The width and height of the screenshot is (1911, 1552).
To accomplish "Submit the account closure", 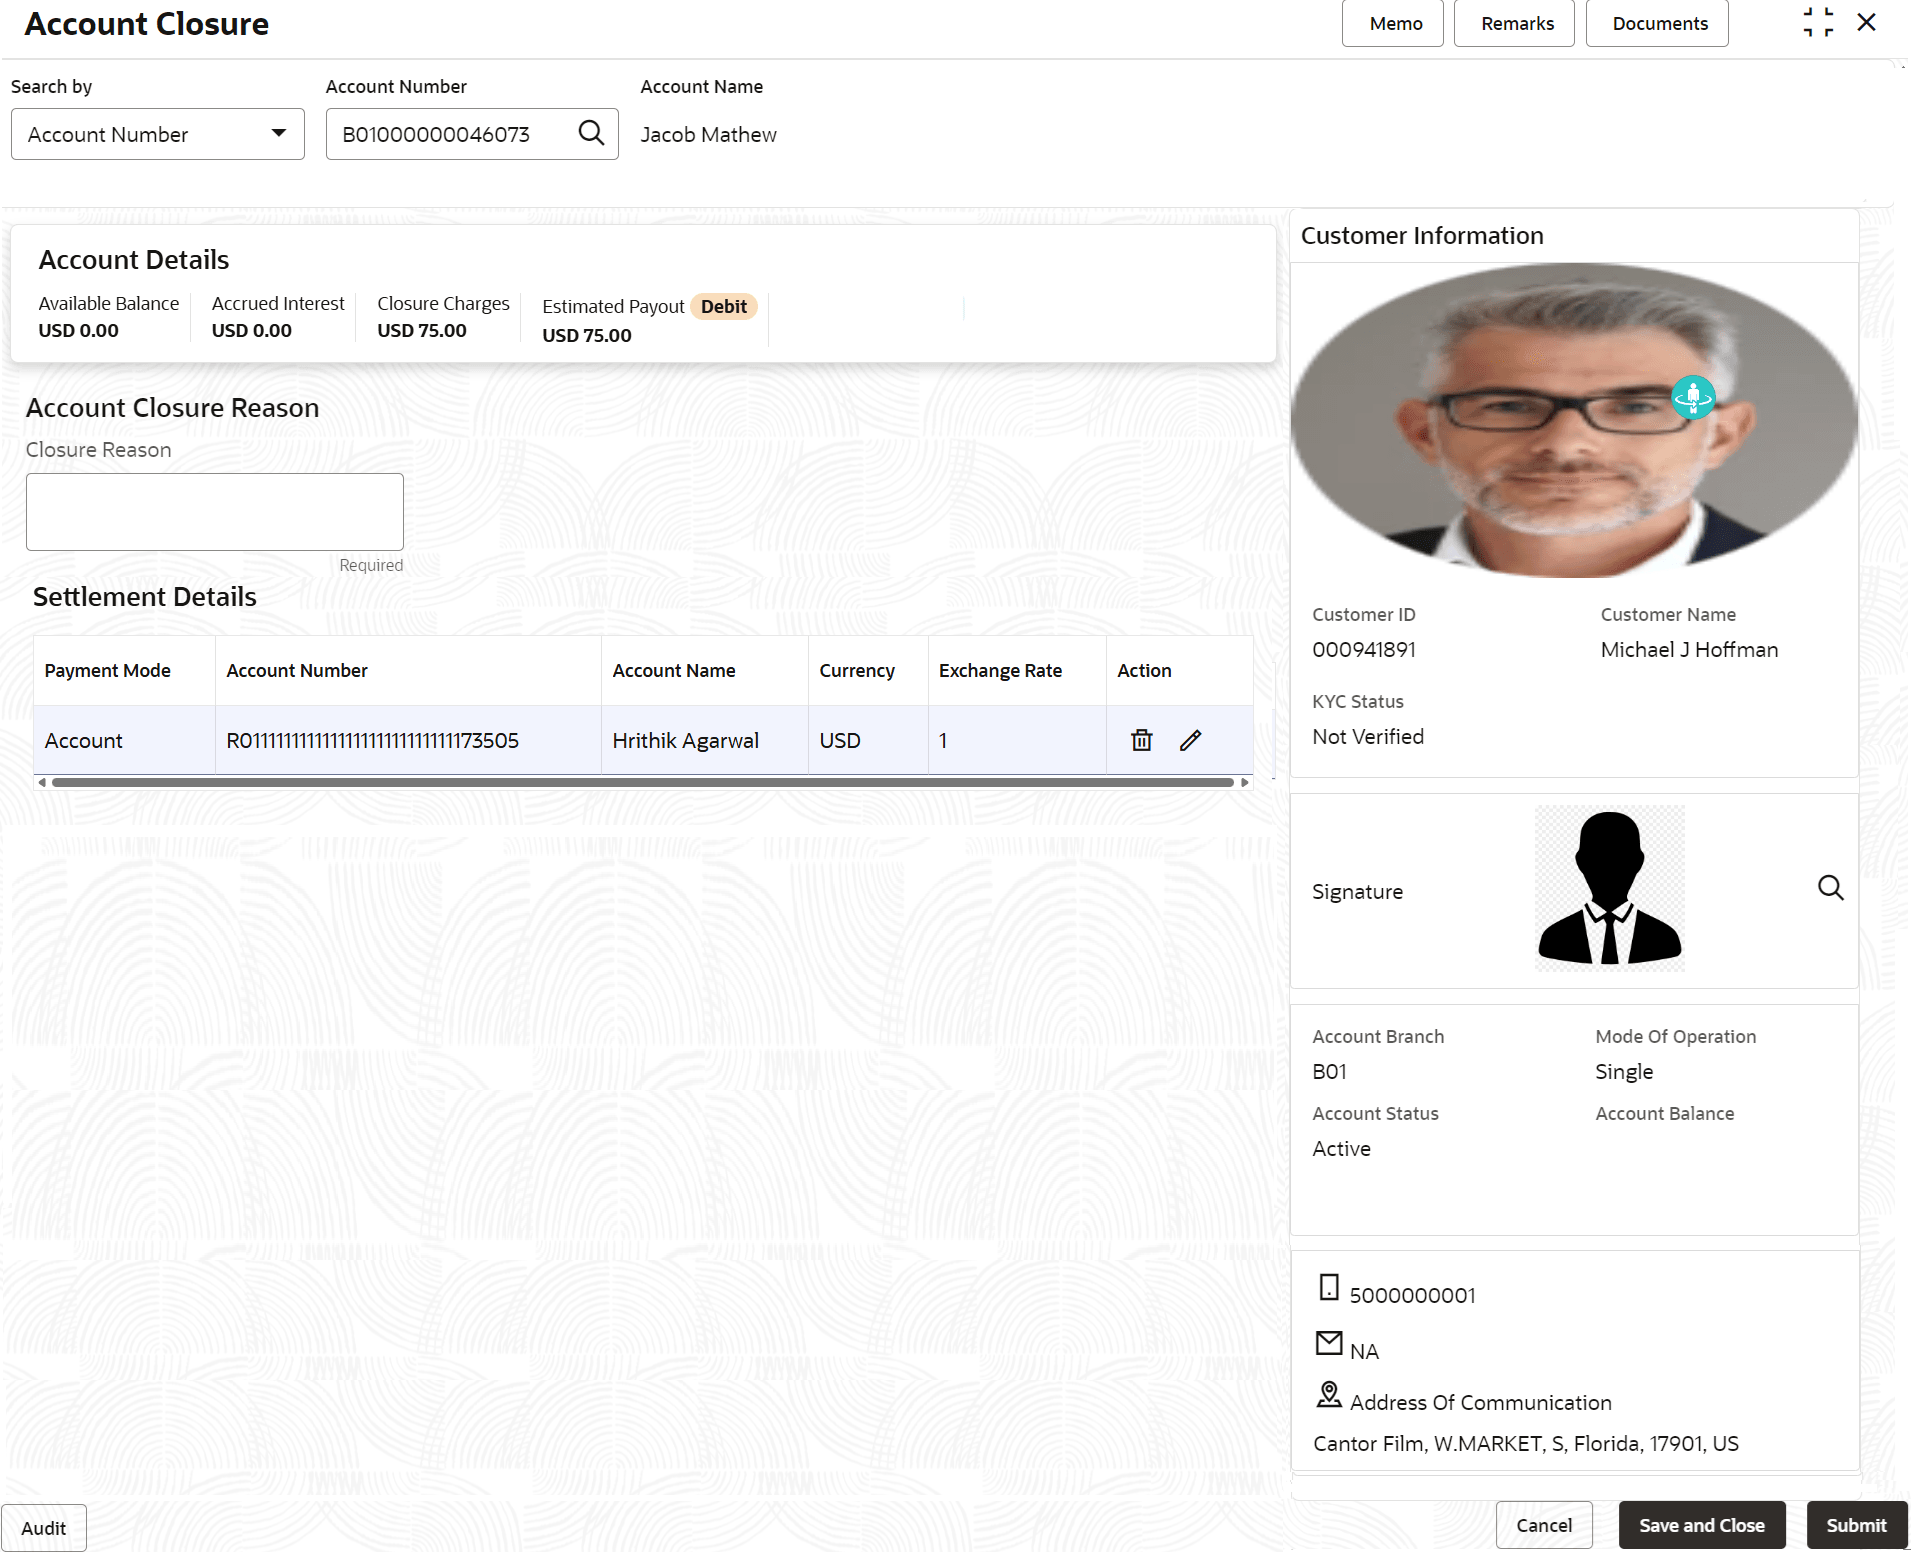I will [x=1857, y=1525].
